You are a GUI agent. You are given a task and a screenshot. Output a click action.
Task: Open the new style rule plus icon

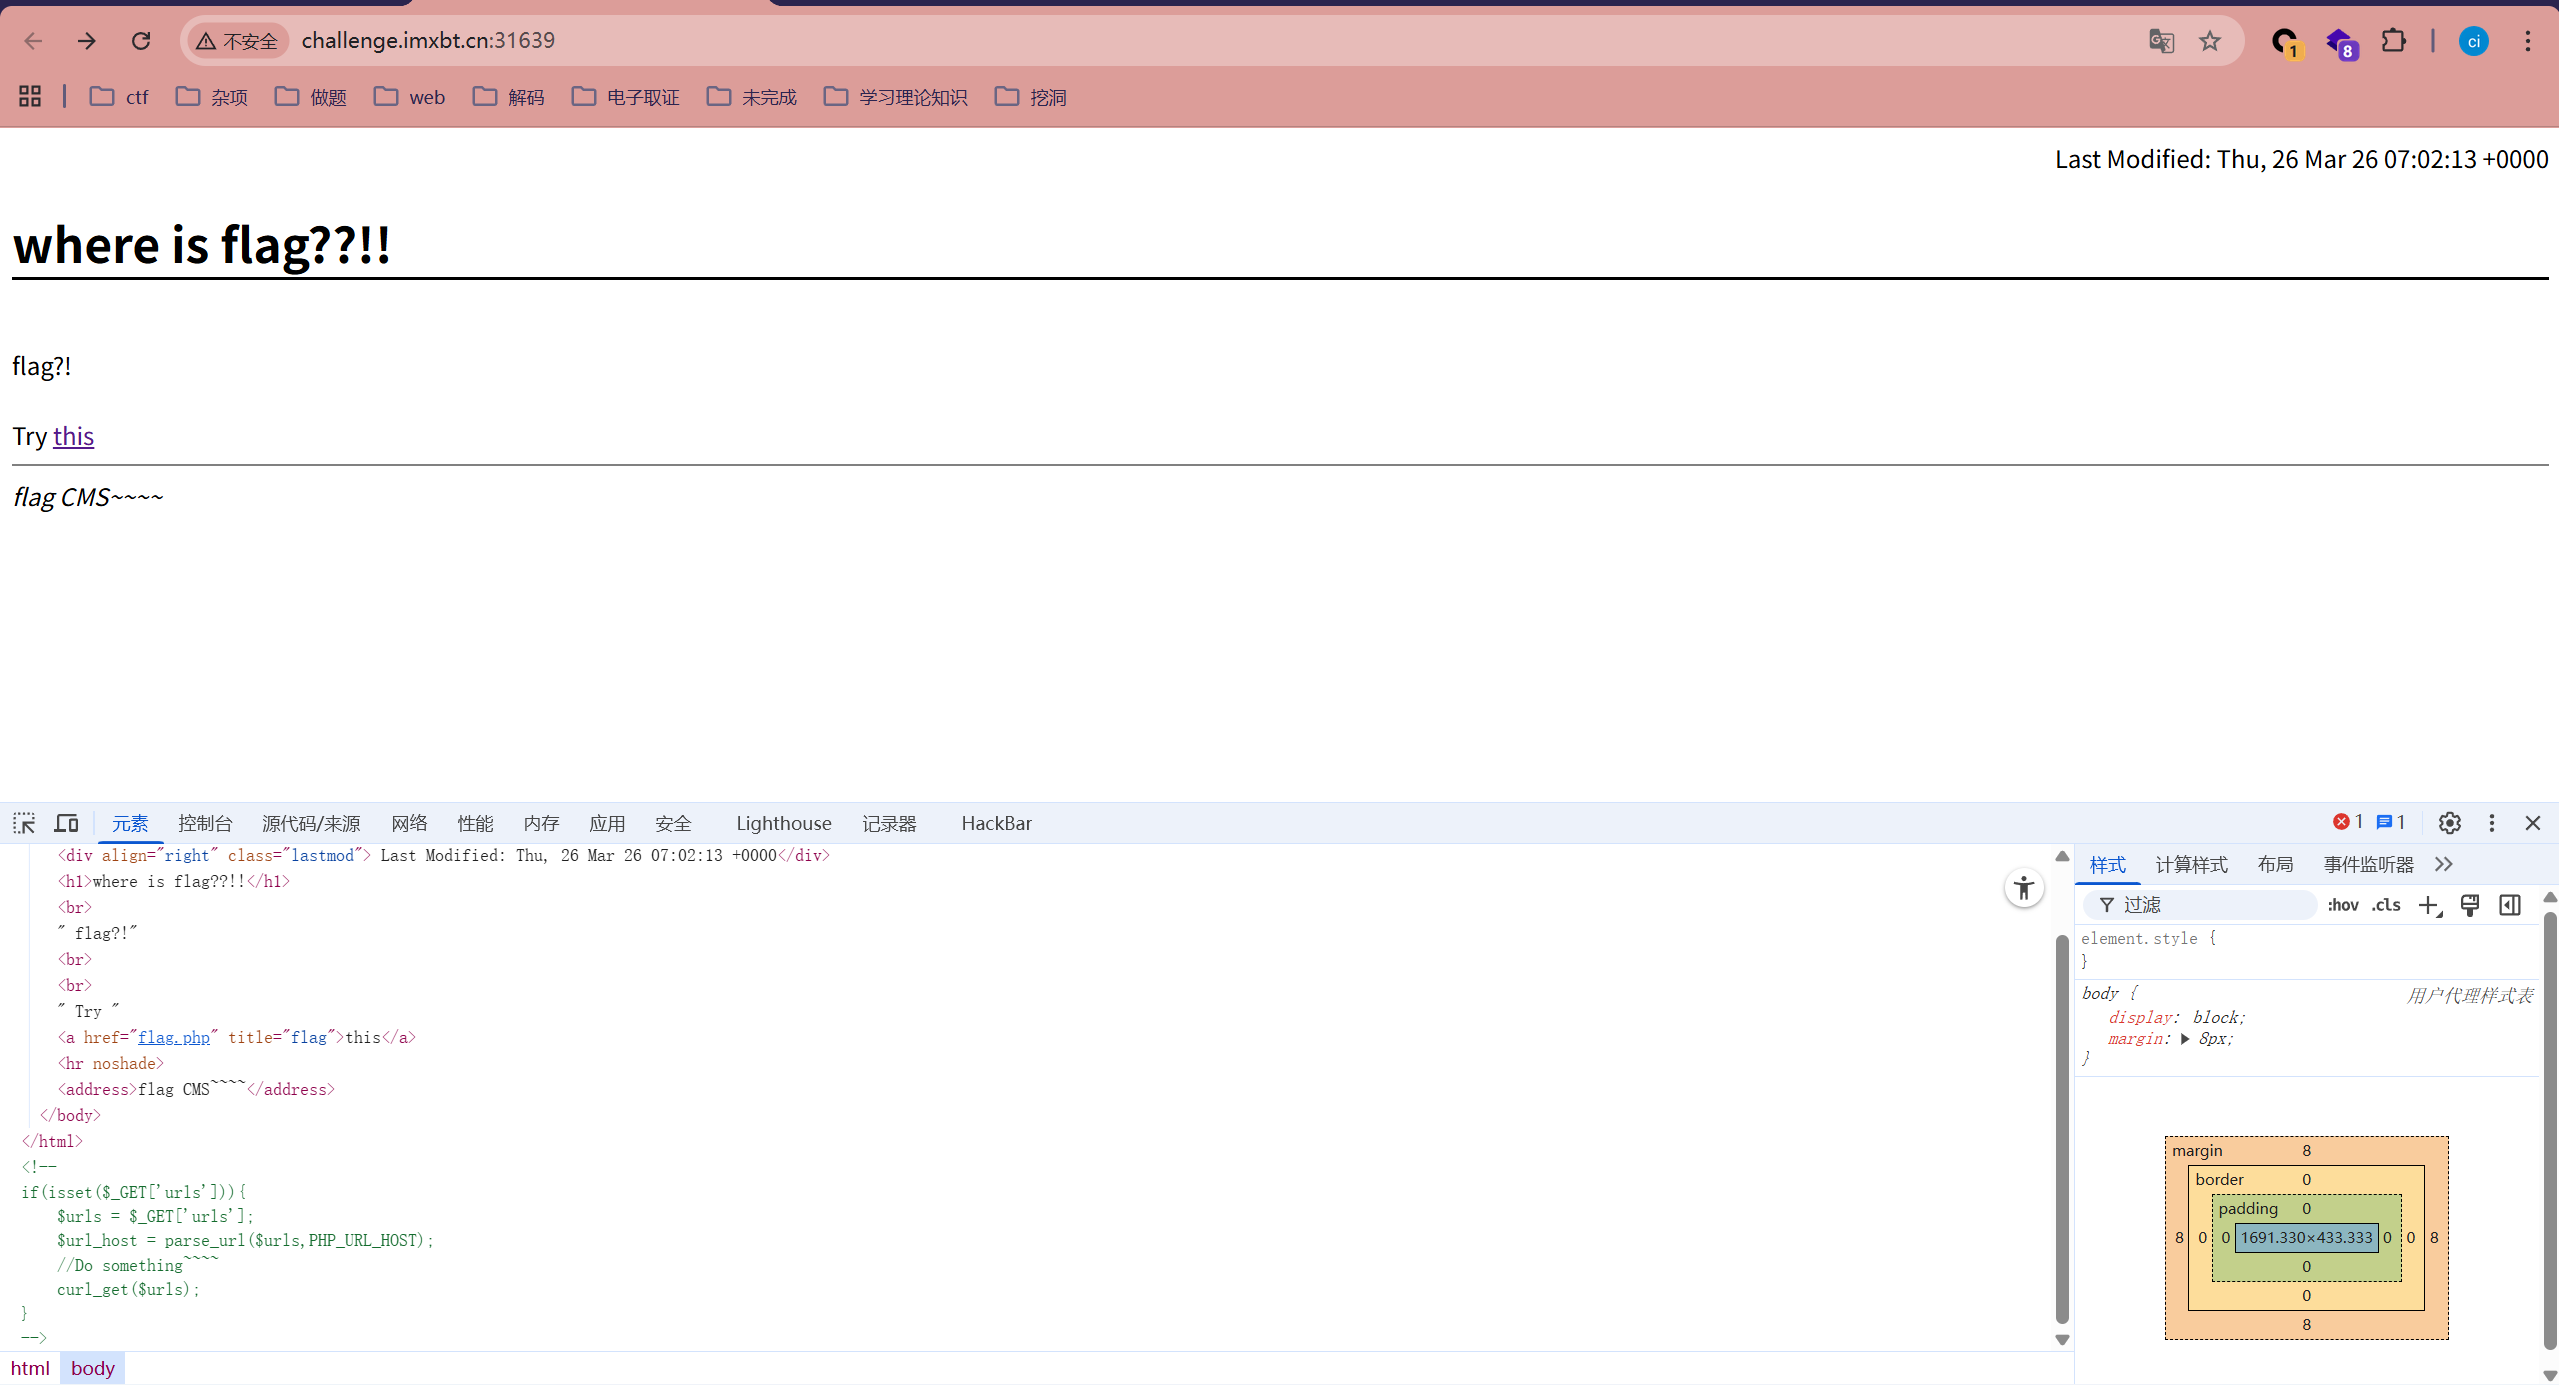[2429, 905]
